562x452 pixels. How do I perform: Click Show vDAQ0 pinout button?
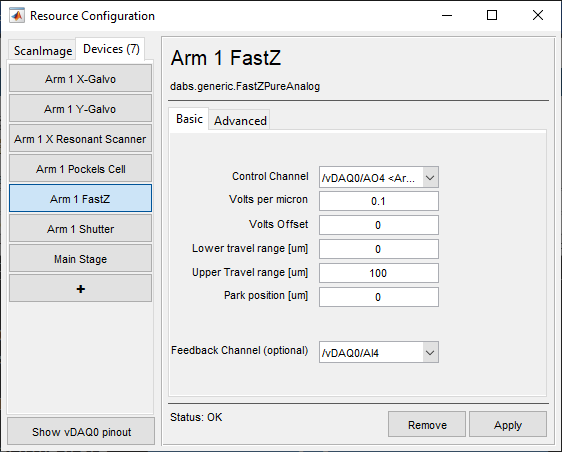pos(81,432)
